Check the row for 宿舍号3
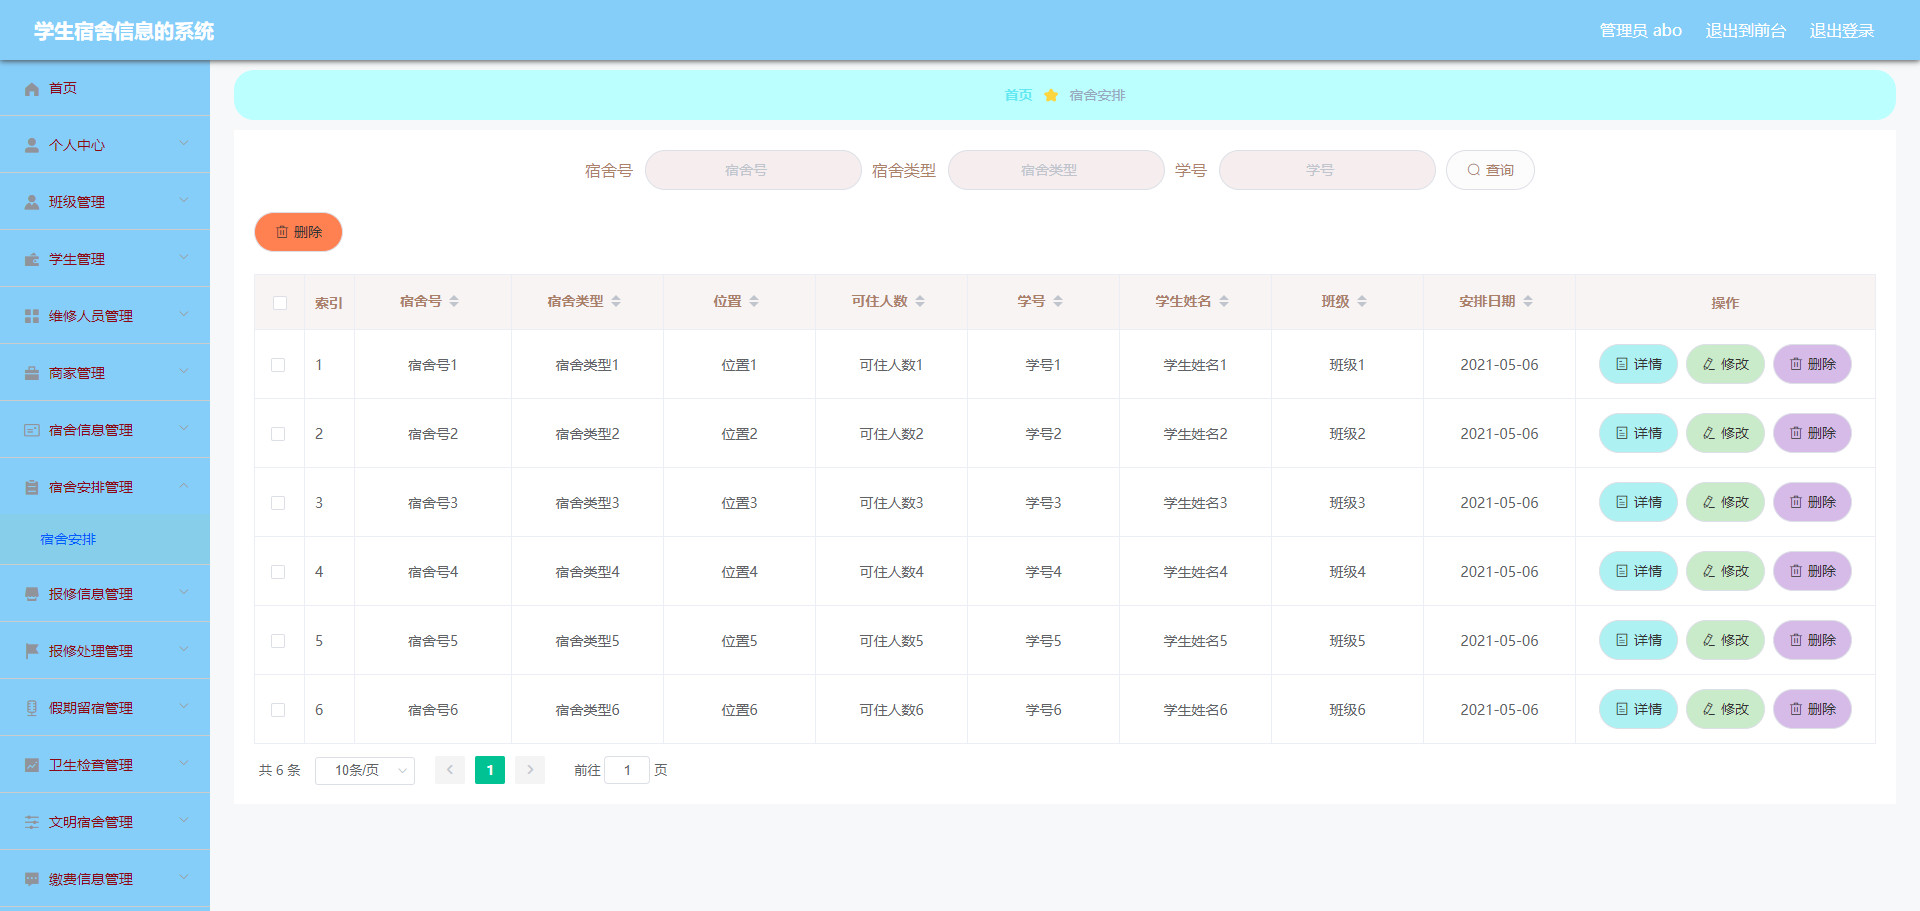Viewport: 1920px width, 911px height. pyautogui.click(x=278, y=503)
